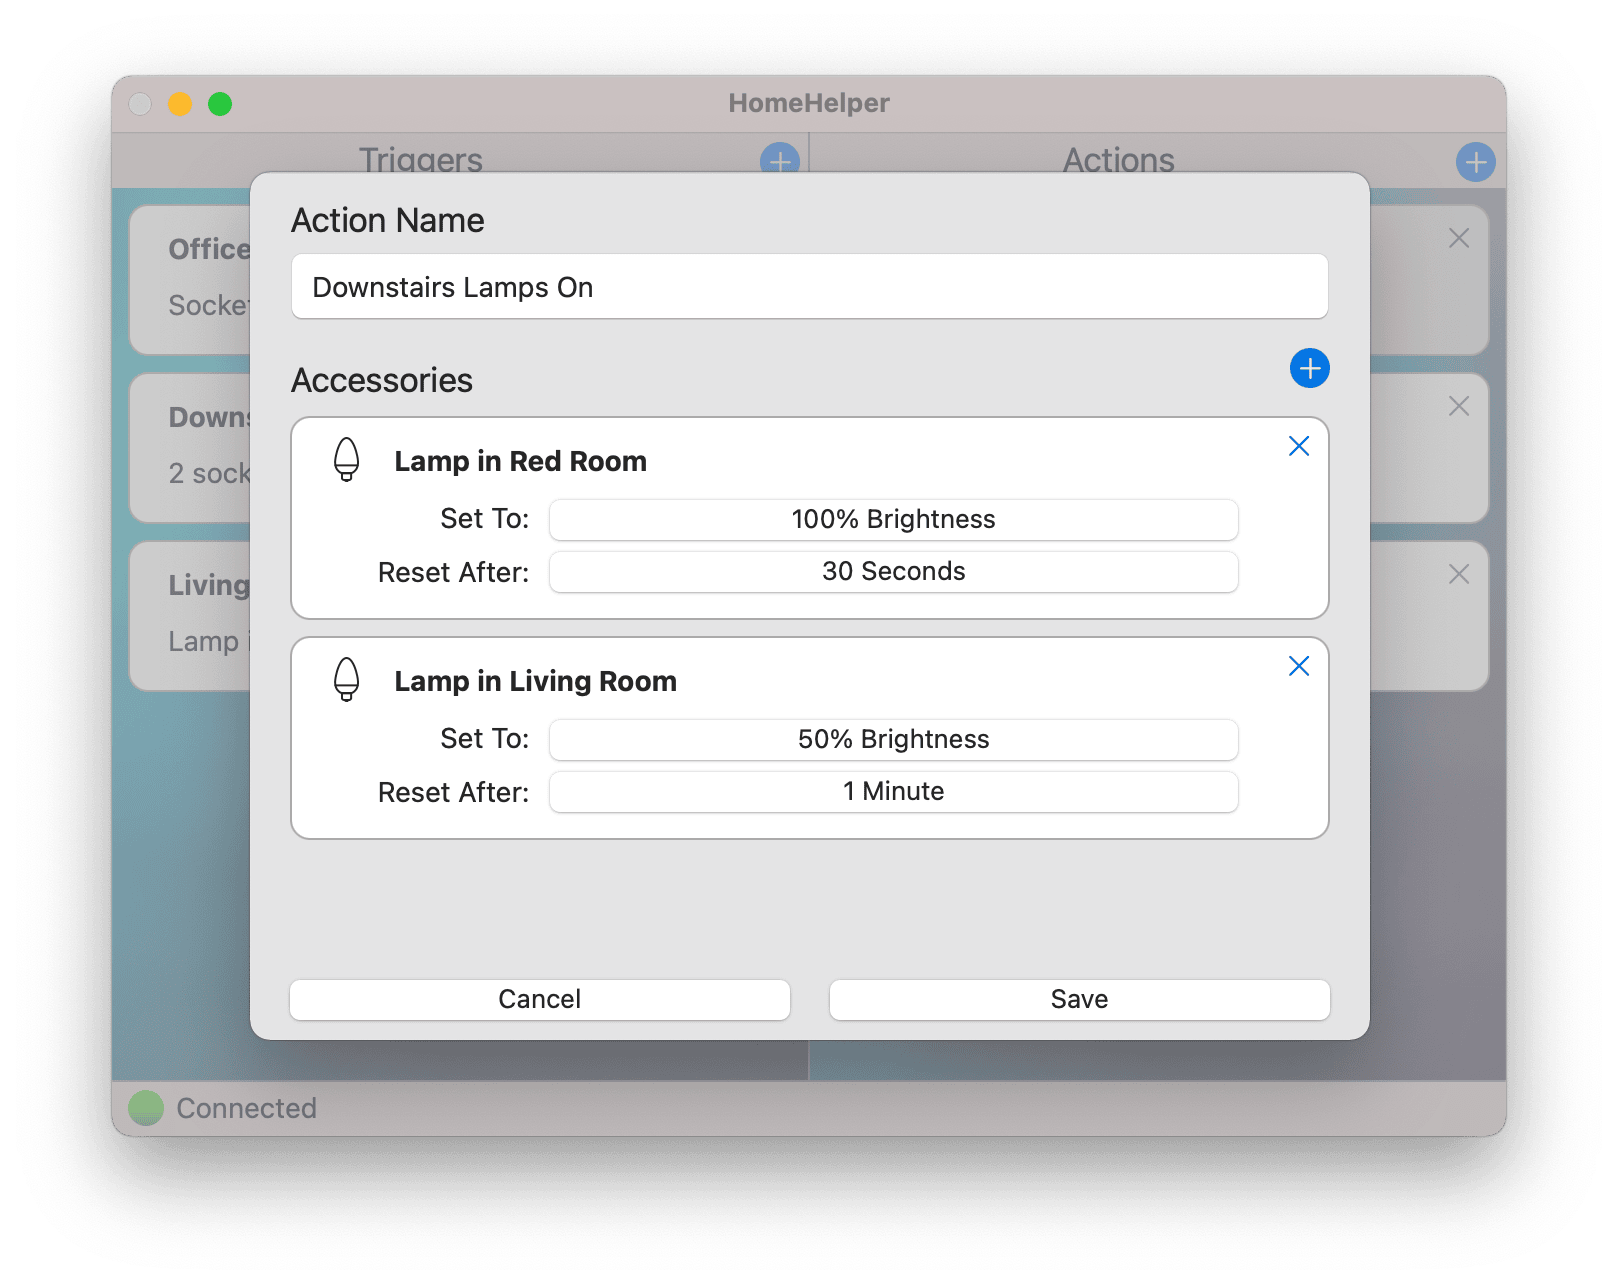Click the X on the bottom Actions card
This screenshot has height=1284, width=1618.
coord(1458,574)
